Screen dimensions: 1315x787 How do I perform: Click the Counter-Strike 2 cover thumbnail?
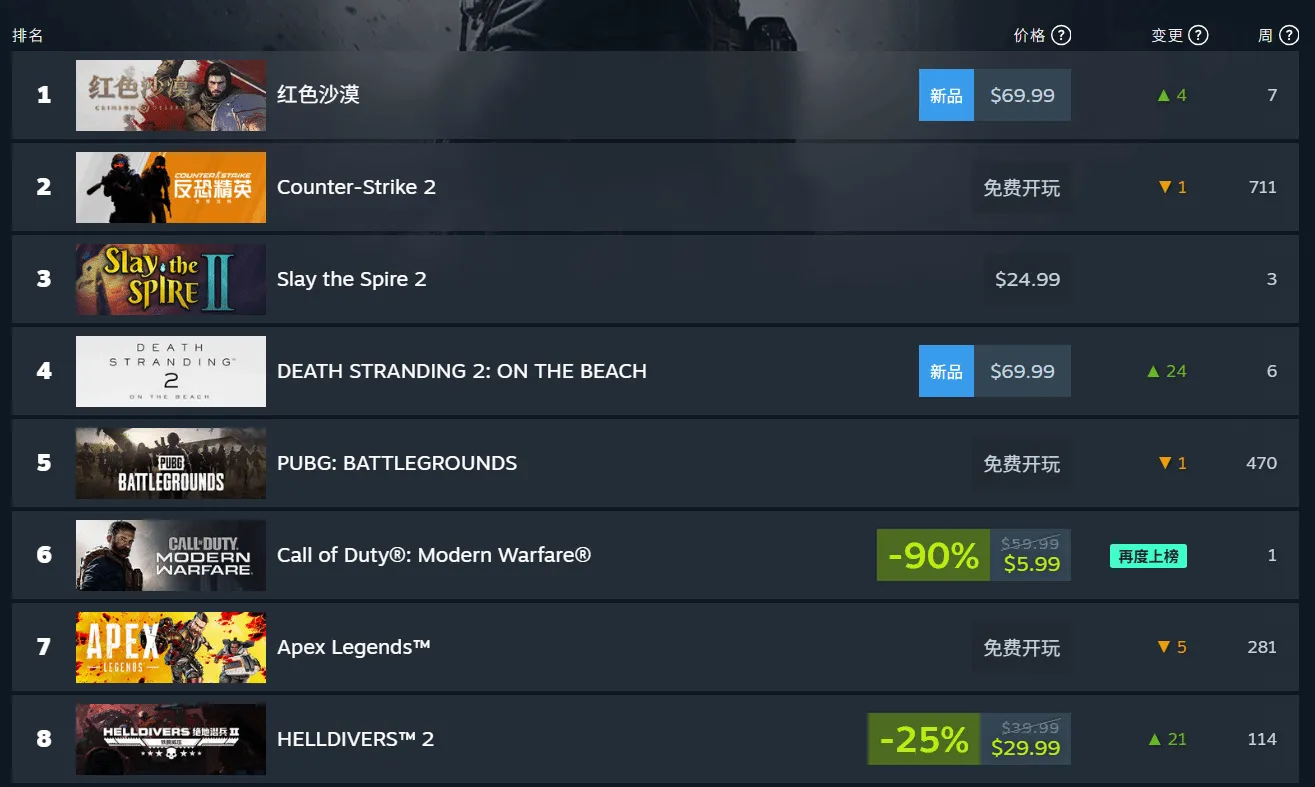[x=170, y=187]
